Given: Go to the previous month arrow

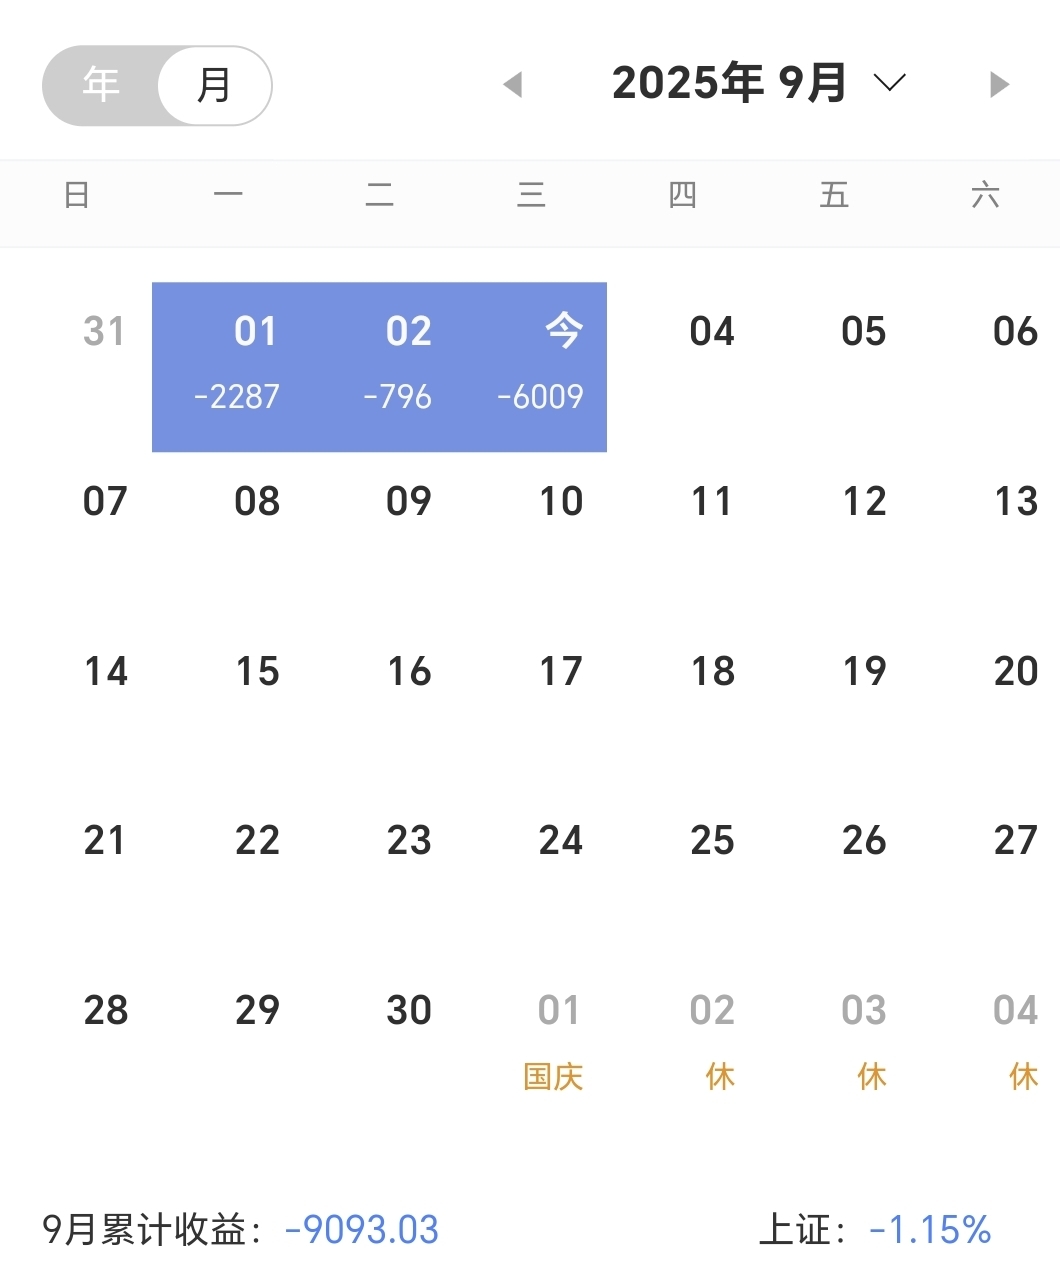Looking at the screenshot, I should point(513,84).
